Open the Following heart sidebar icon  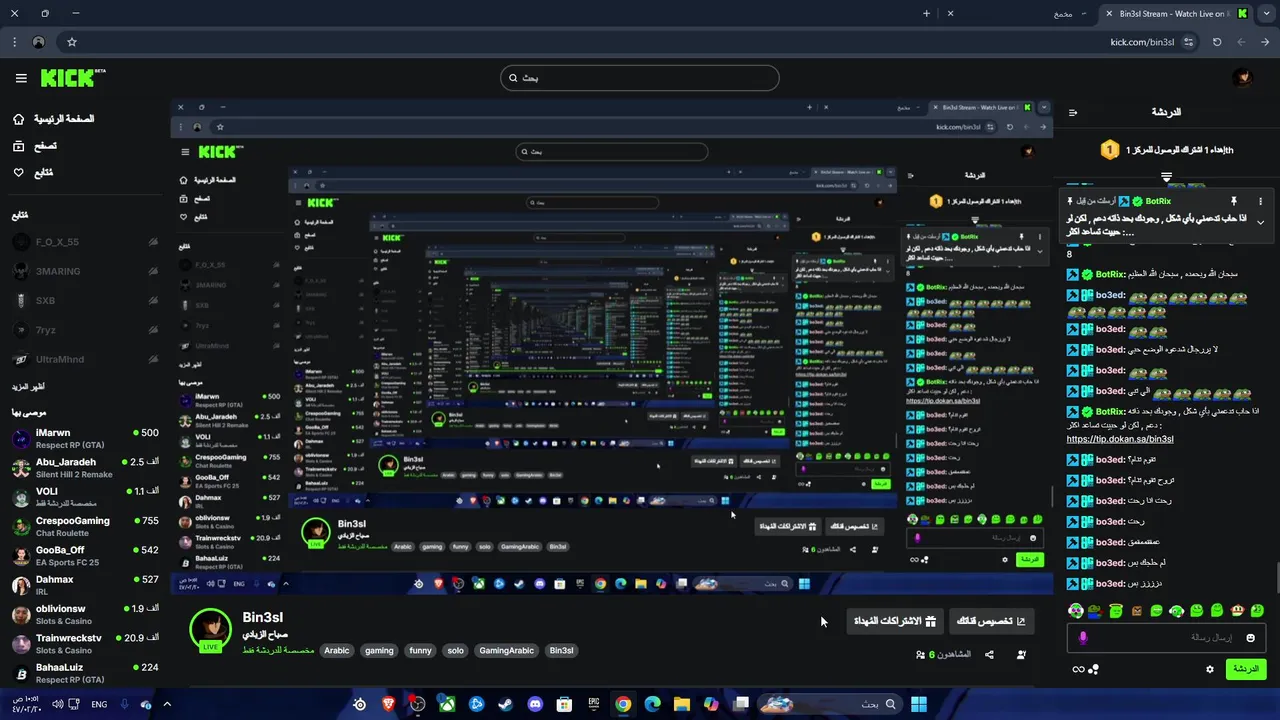pos(18,173)
